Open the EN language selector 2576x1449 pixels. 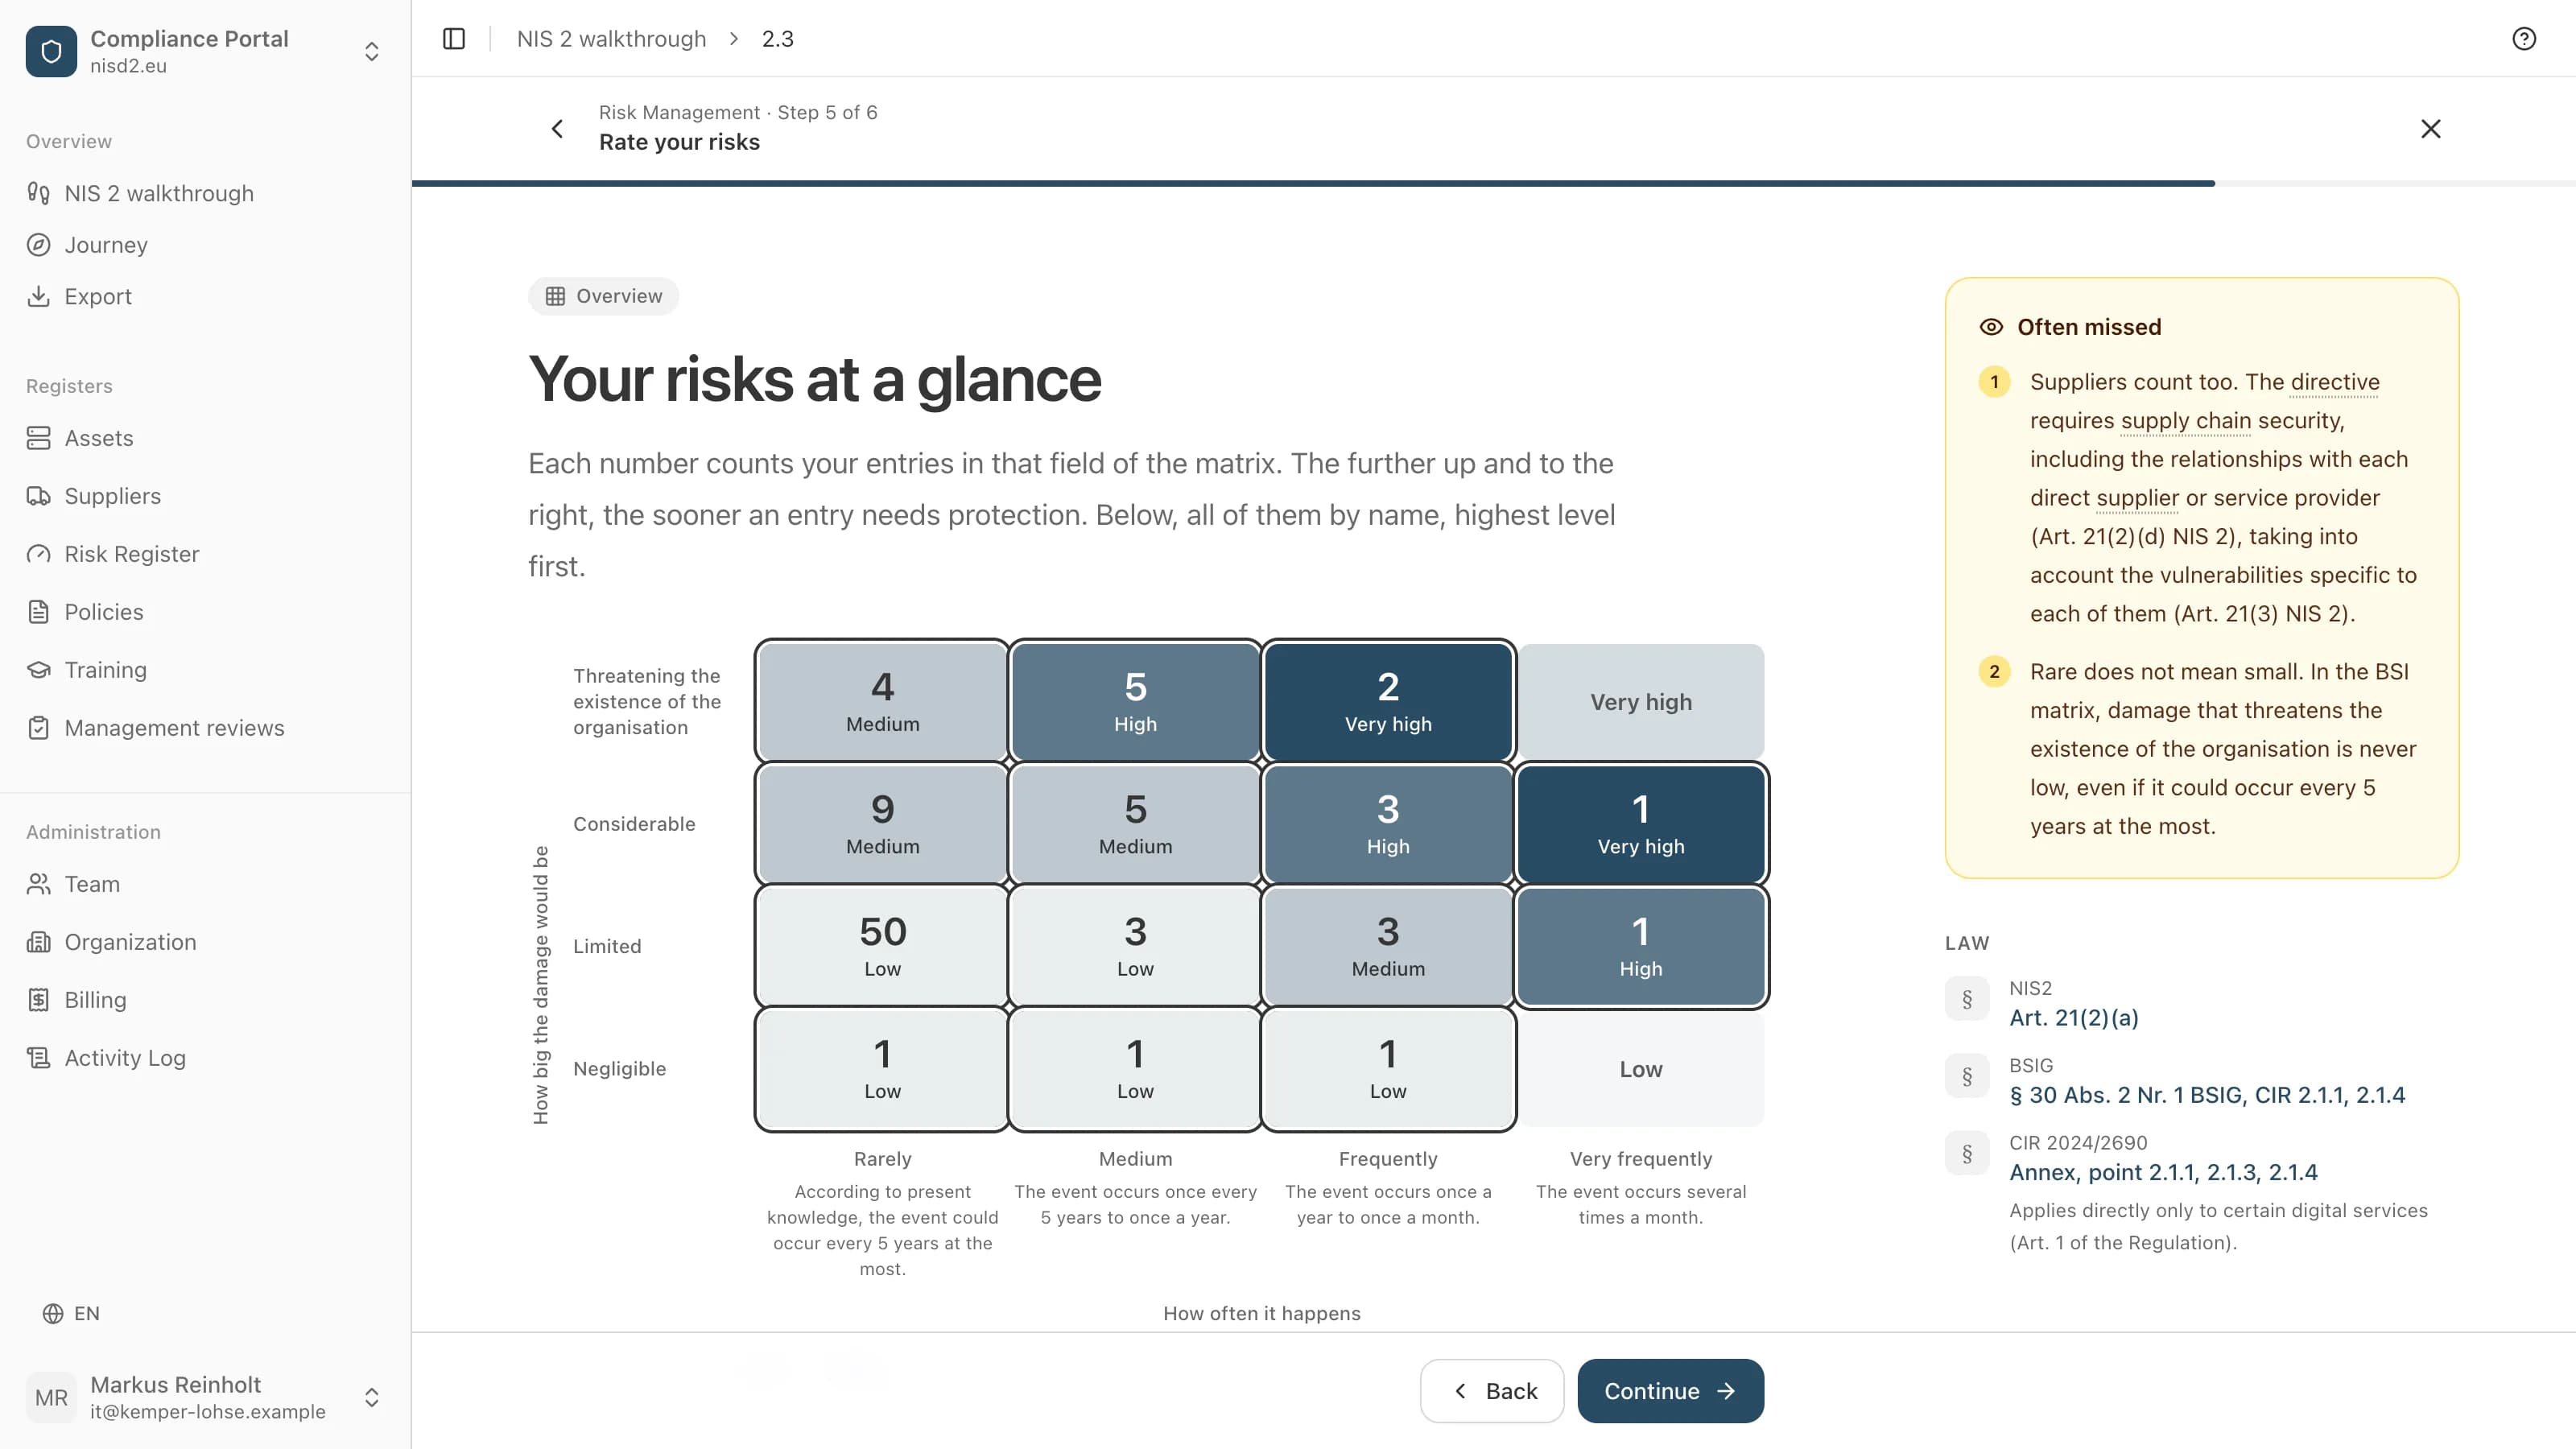71,1314
